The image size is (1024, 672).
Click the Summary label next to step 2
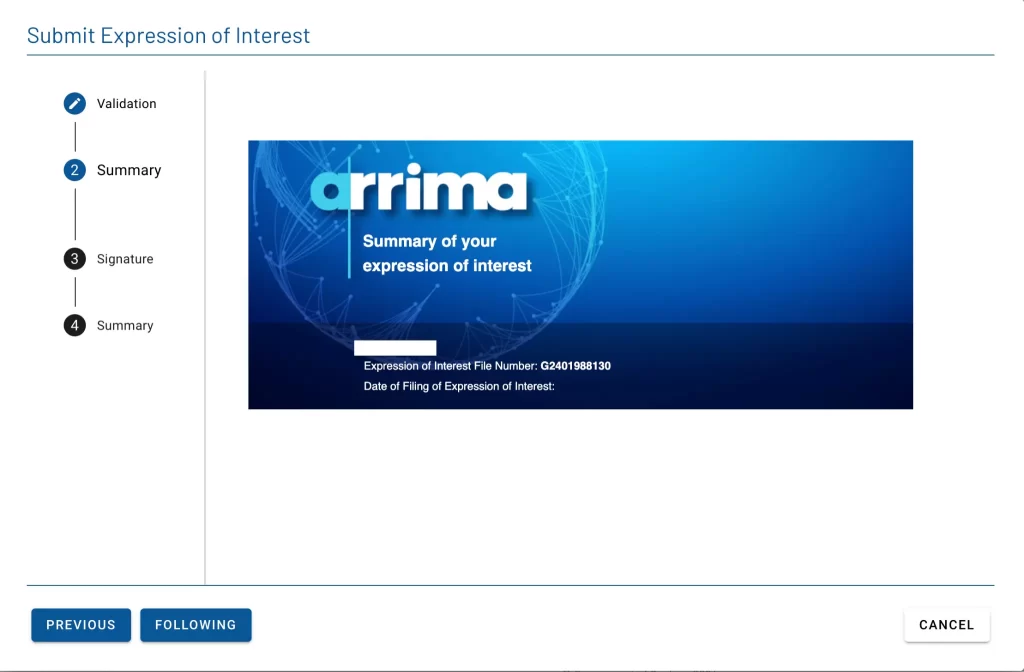[131, 170]
